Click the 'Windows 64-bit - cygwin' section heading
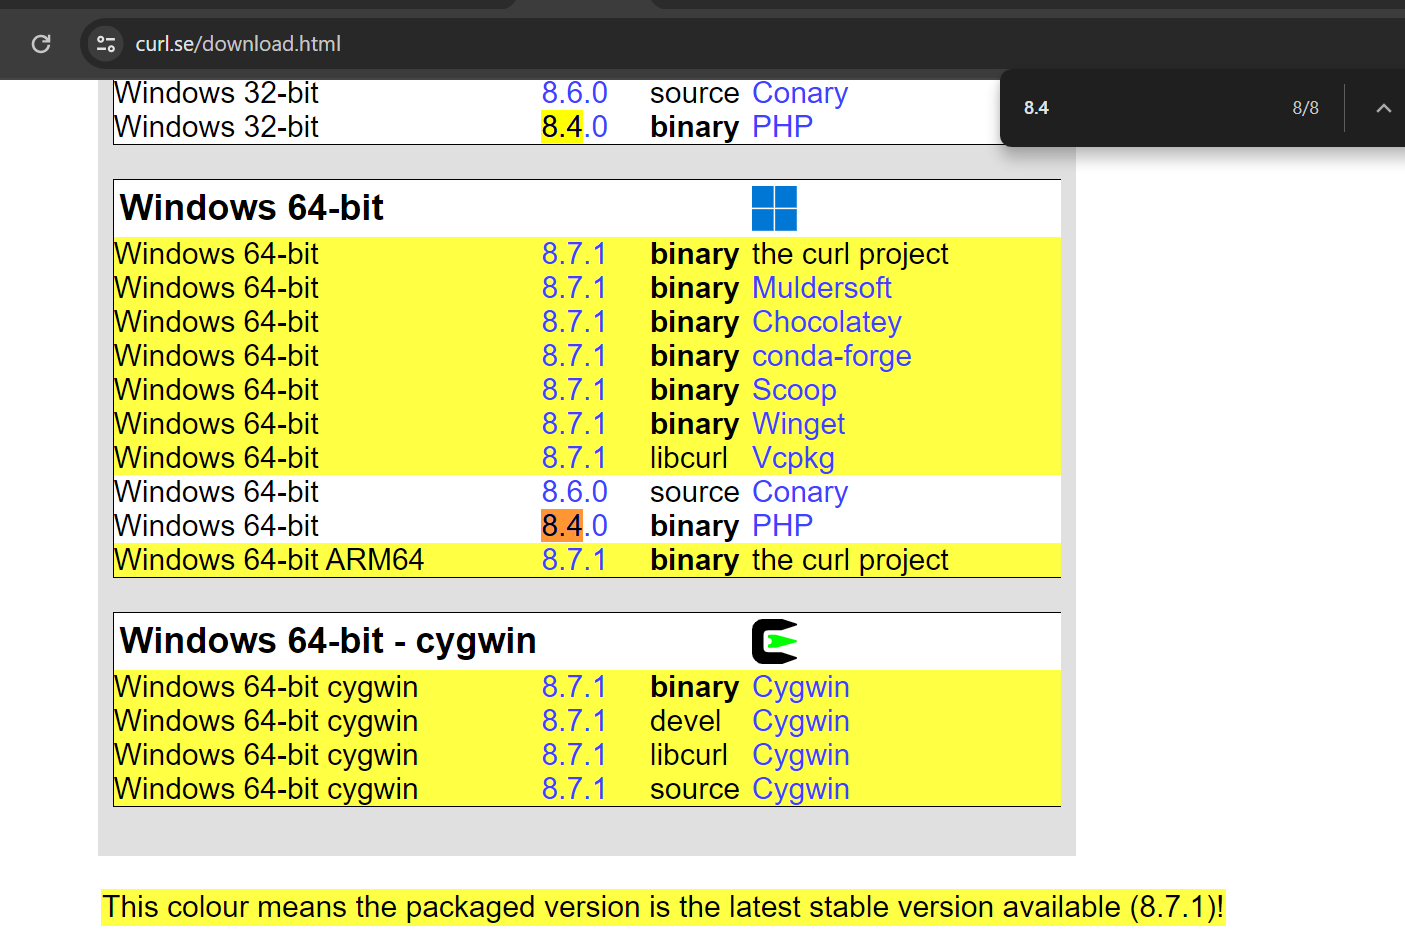Image resolution: width=1405 pixels, height=940 pixels. point(328,641)
